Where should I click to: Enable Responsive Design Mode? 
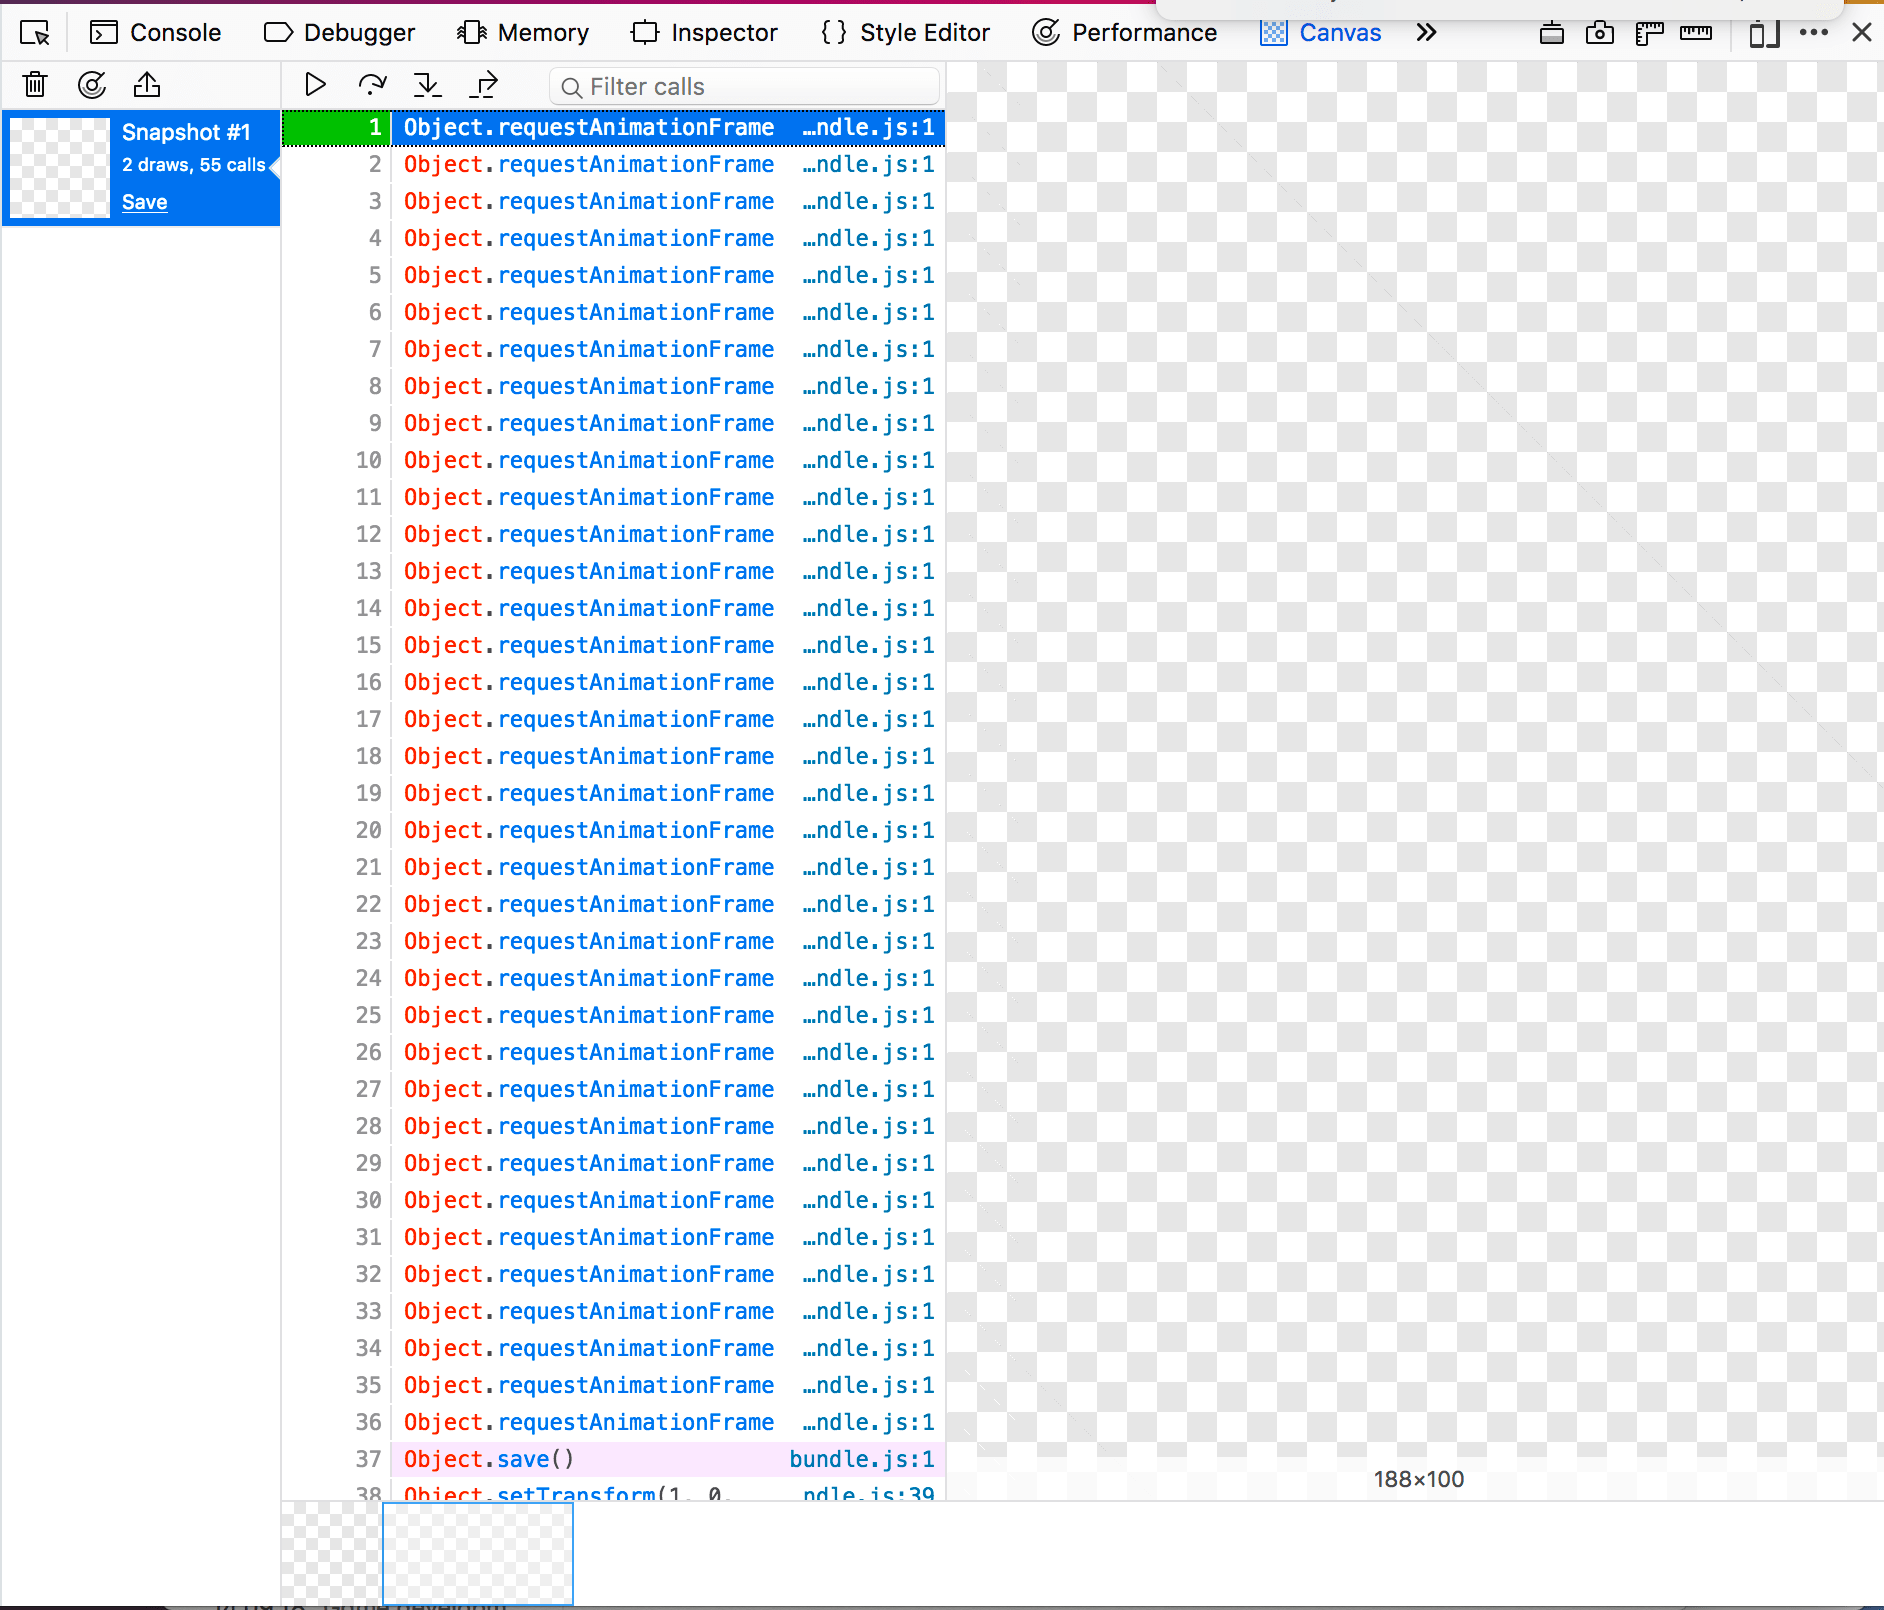(1763, 33)
